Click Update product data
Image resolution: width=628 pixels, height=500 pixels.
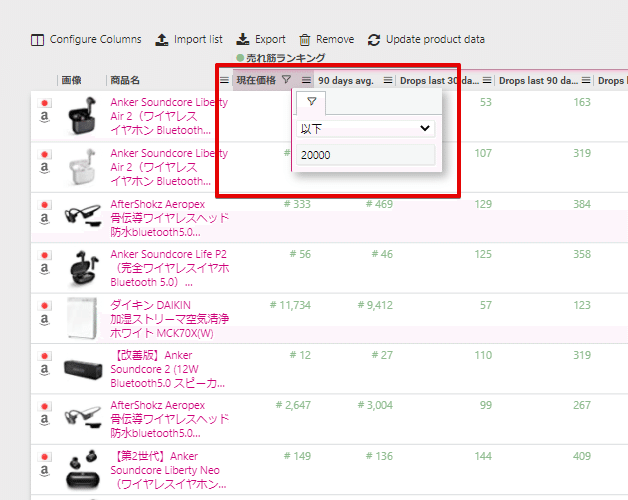click(x=426, y=40)
